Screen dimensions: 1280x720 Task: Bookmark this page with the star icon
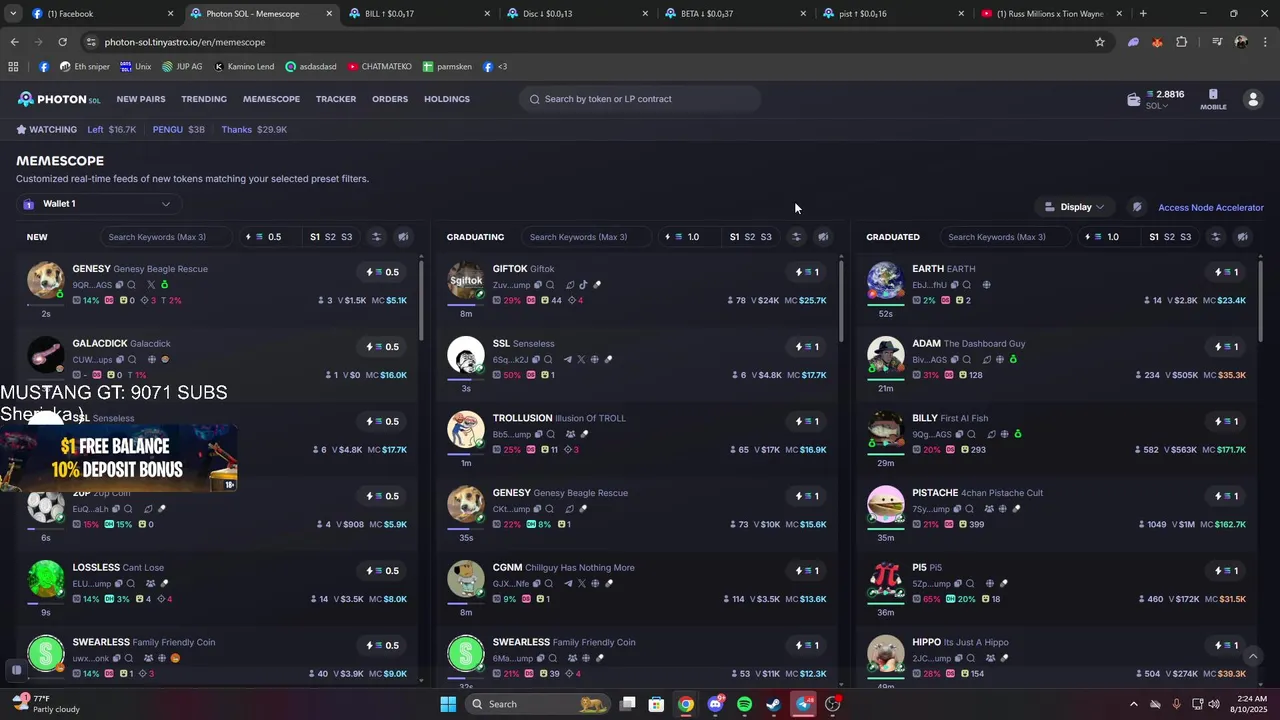[1100, 42]
